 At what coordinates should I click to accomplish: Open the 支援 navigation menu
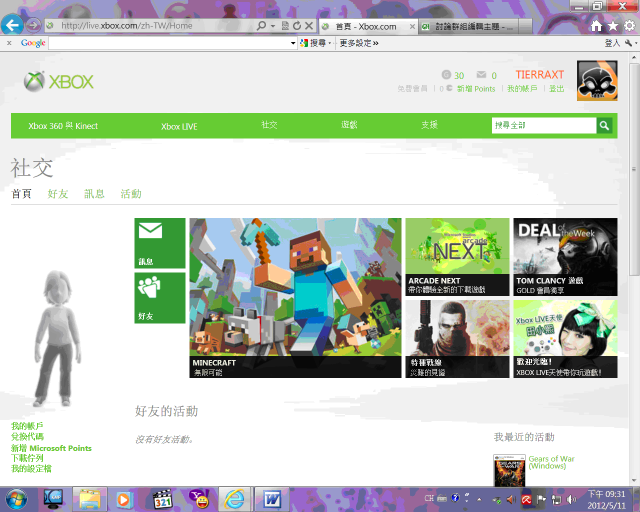429,125
